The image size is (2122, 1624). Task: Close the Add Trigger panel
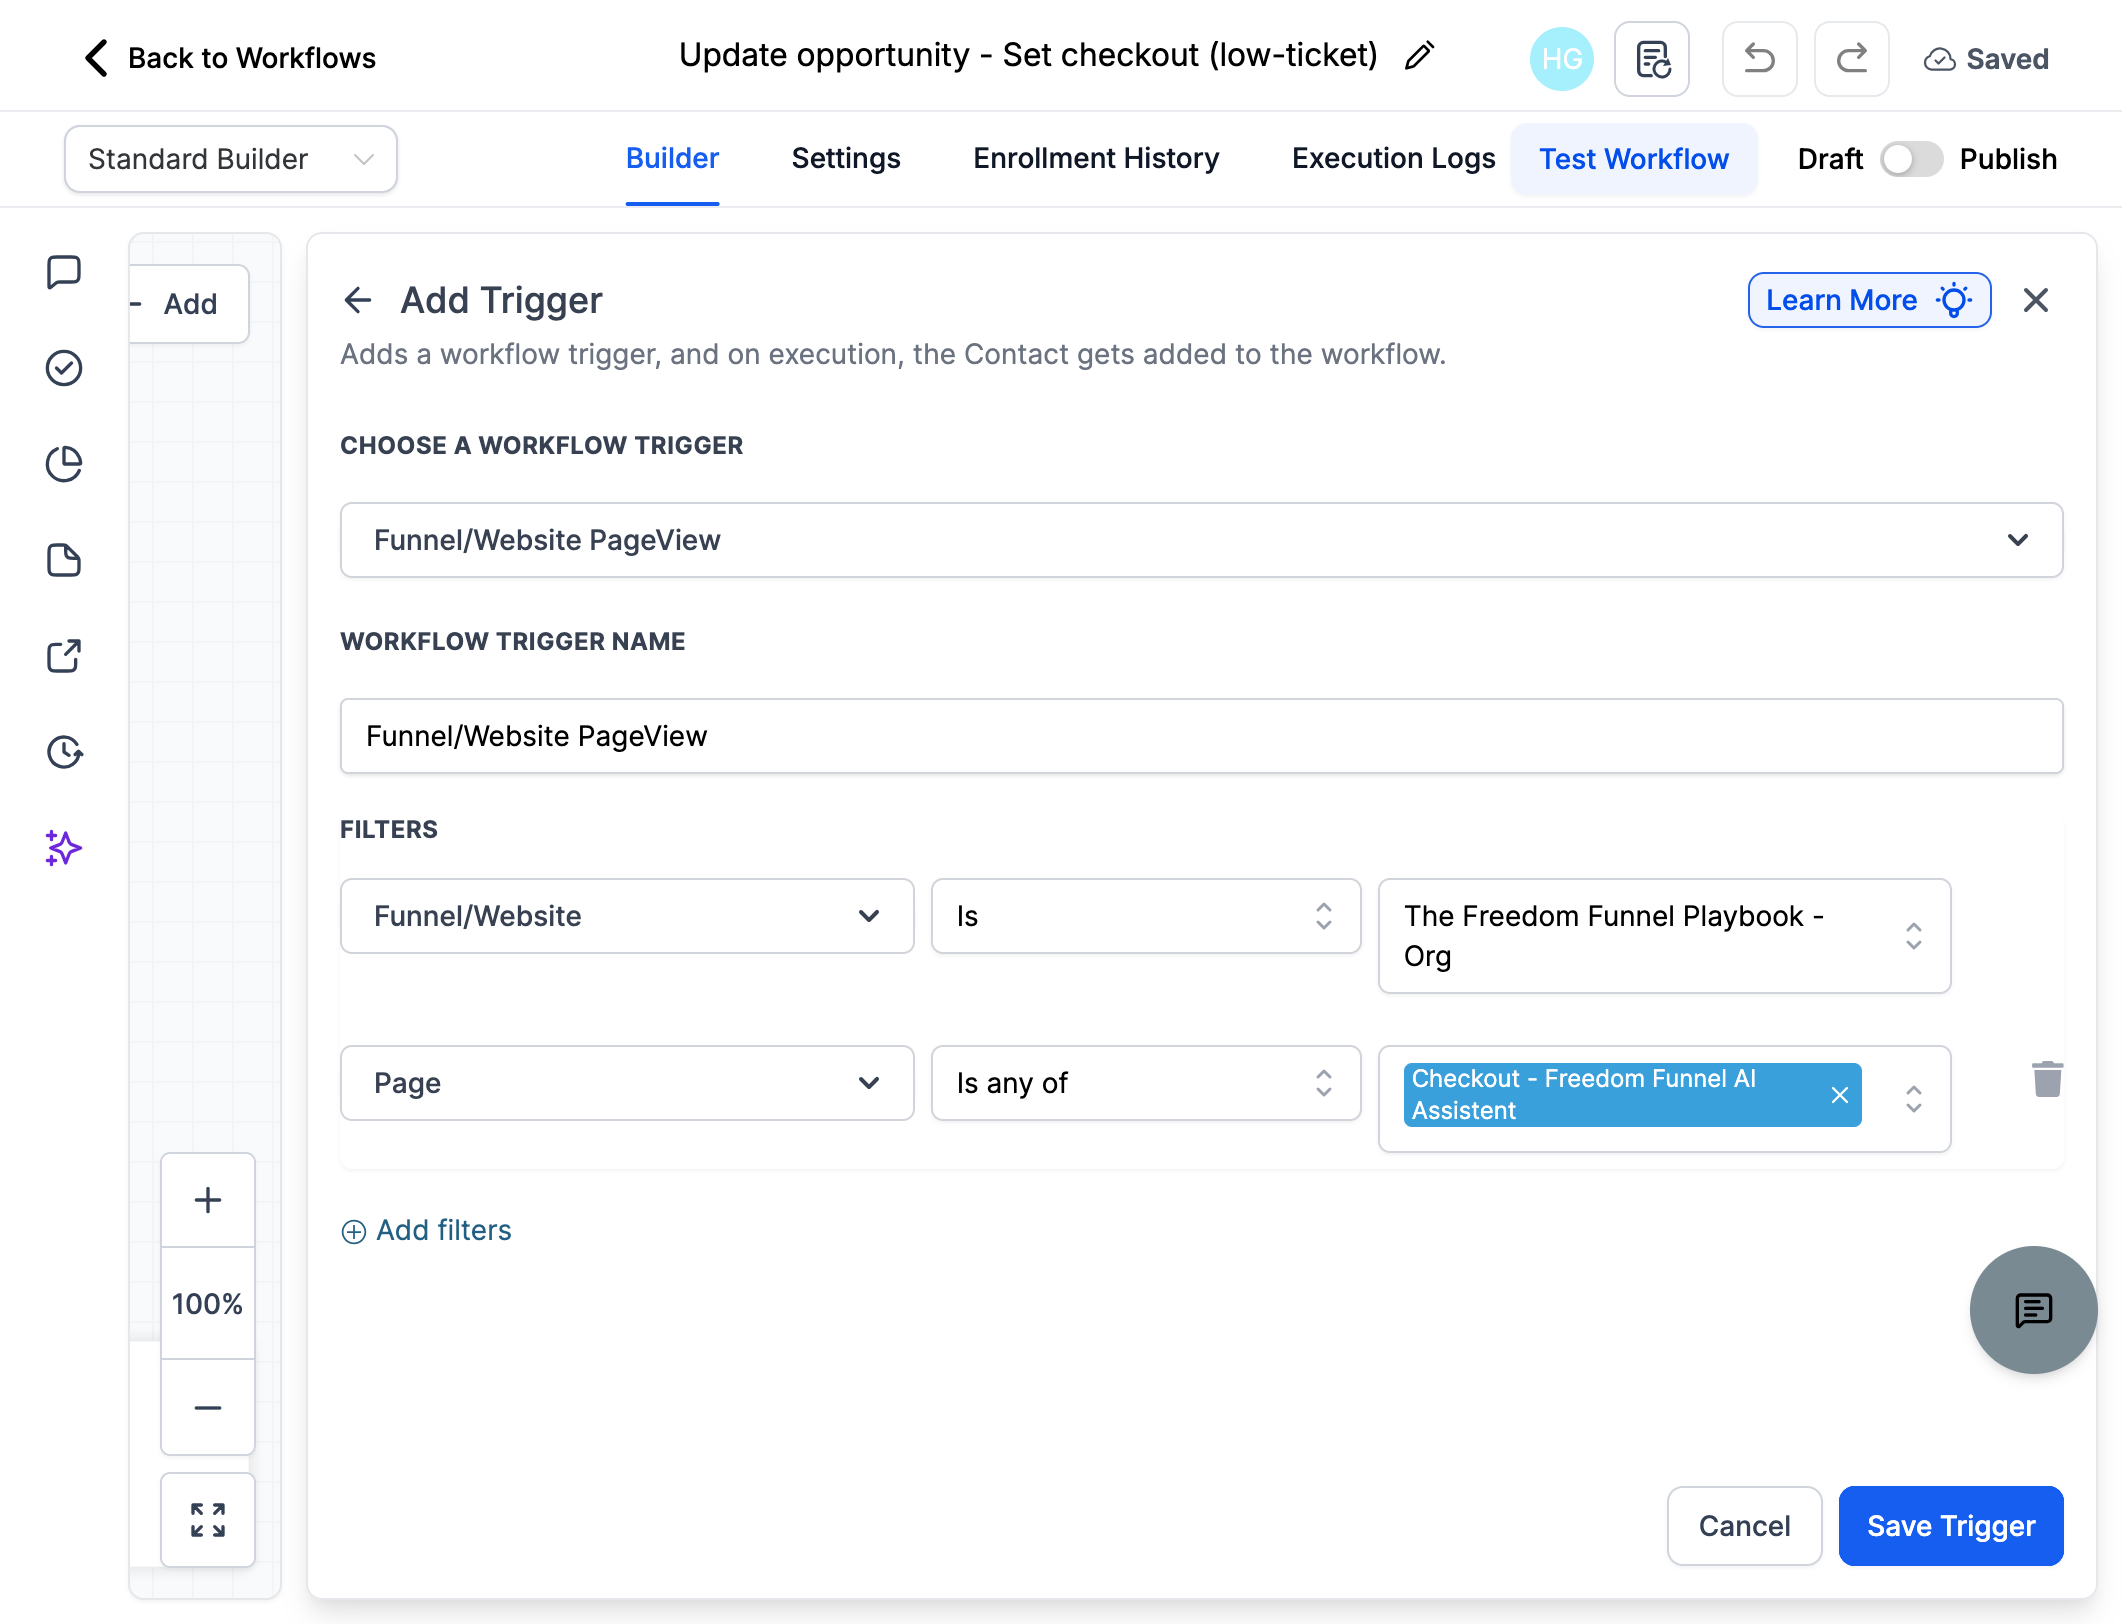click(2036, 300)
